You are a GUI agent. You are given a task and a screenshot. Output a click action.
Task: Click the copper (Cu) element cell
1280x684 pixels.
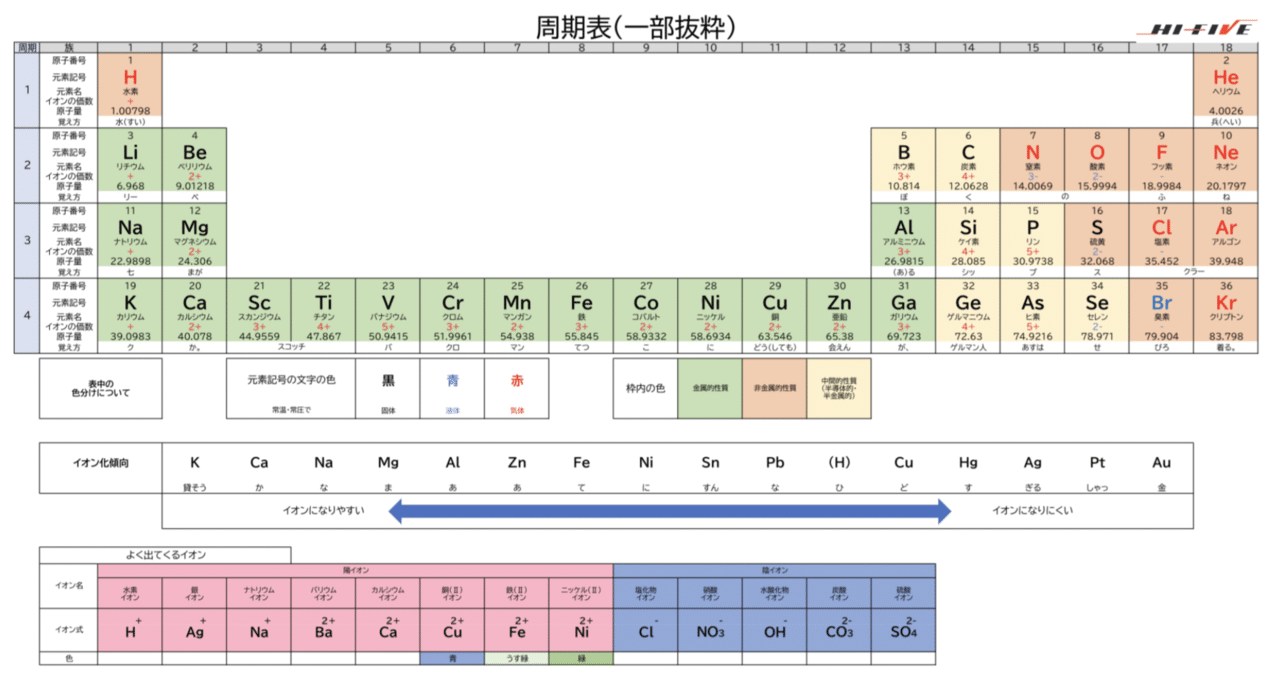(x=775, y=313)
